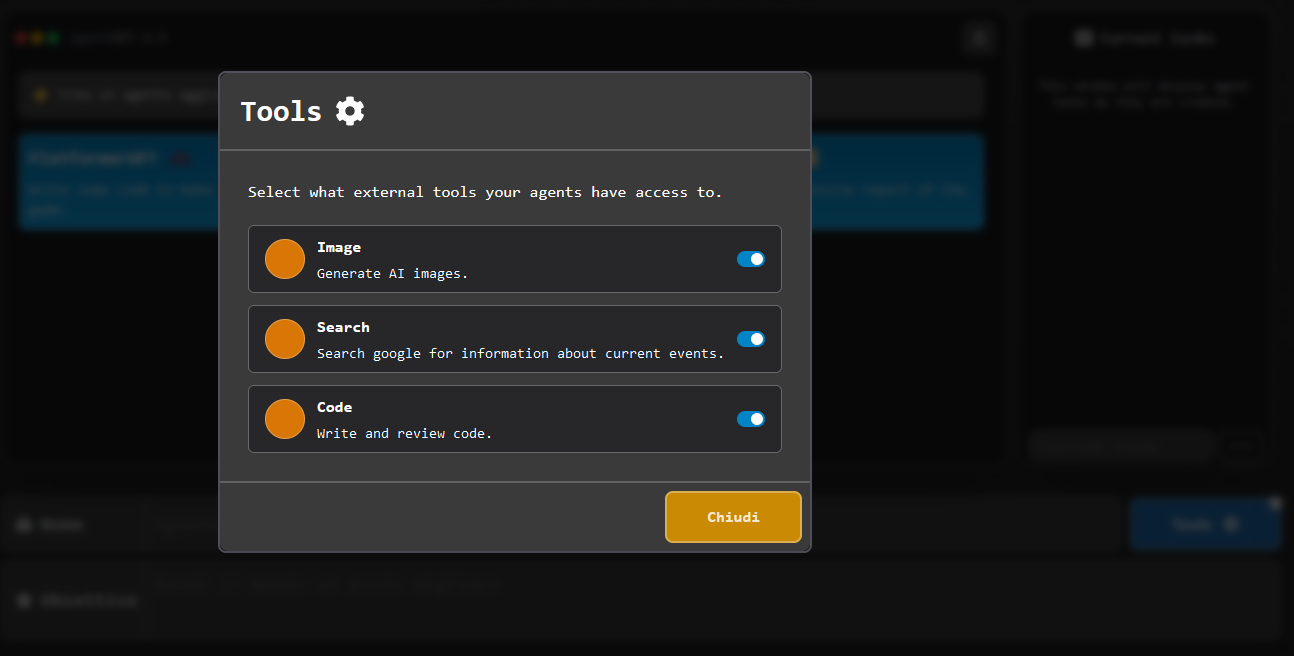
Task: Click the "Search" tool title
Action: pyautogui.click(x=343, y=327)
